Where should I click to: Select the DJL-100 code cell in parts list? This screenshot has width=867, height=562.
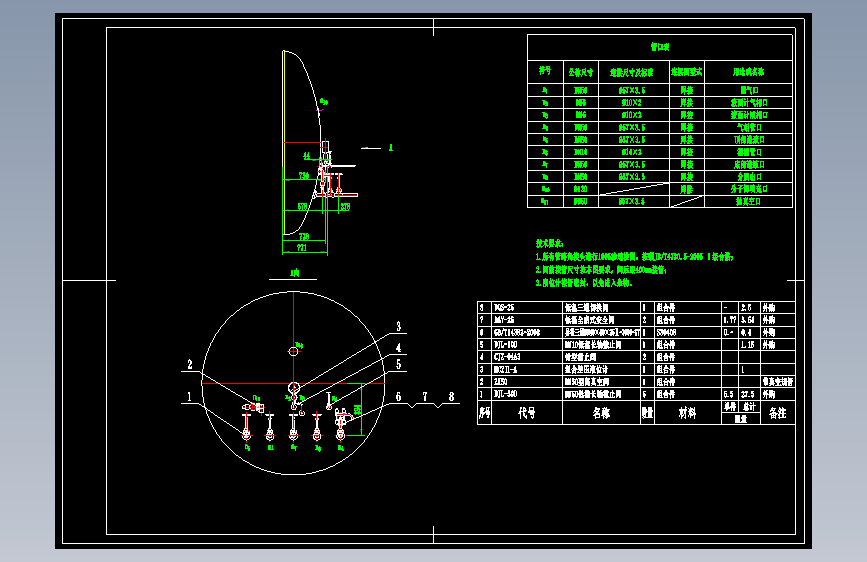[526, 345]
